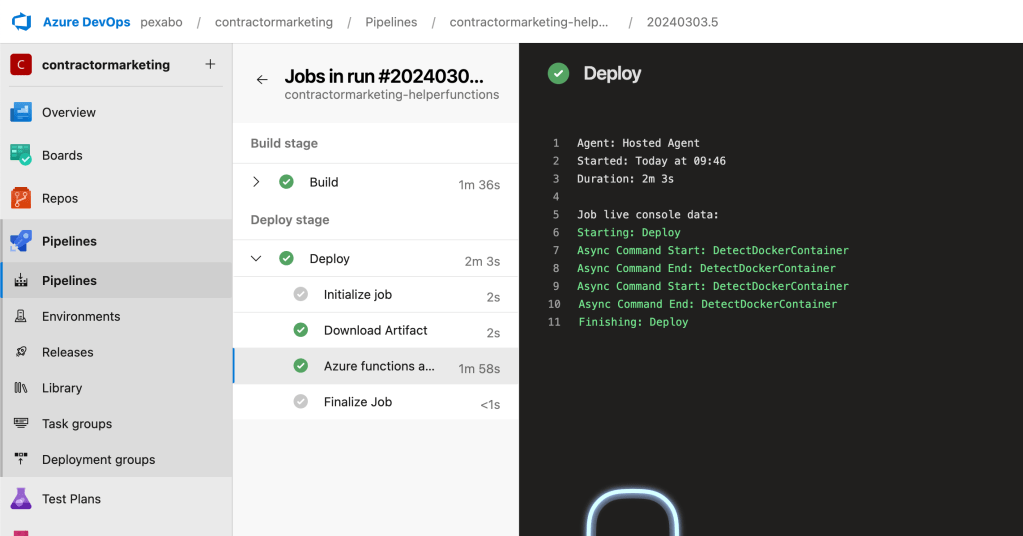Click the Build success status icon

(286, 182)
